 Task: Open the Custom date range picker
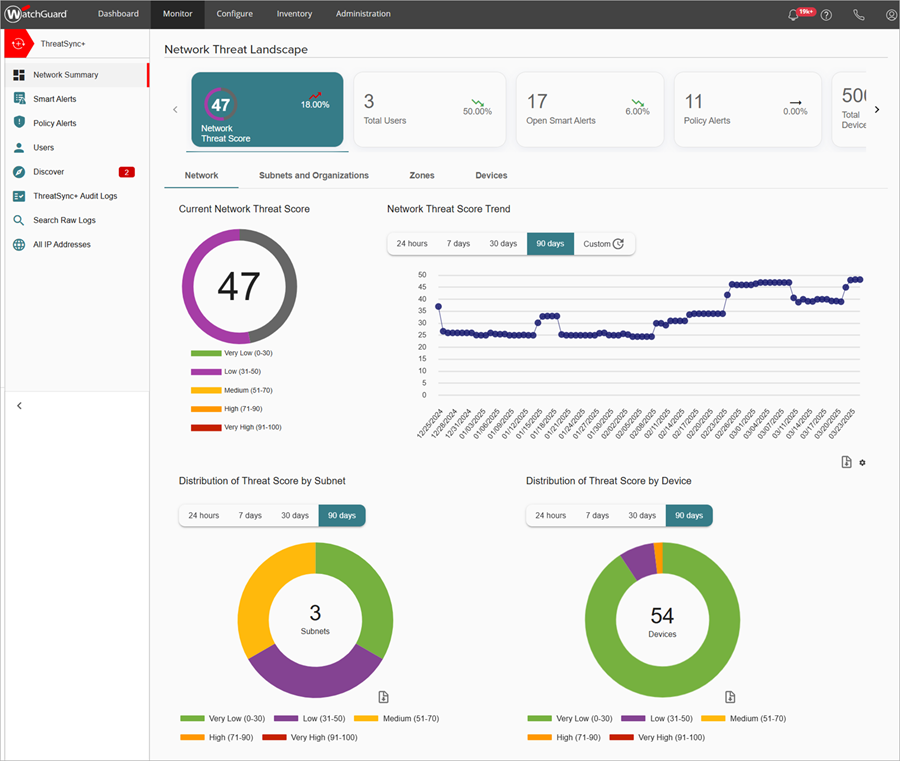(x=603, y=243)
